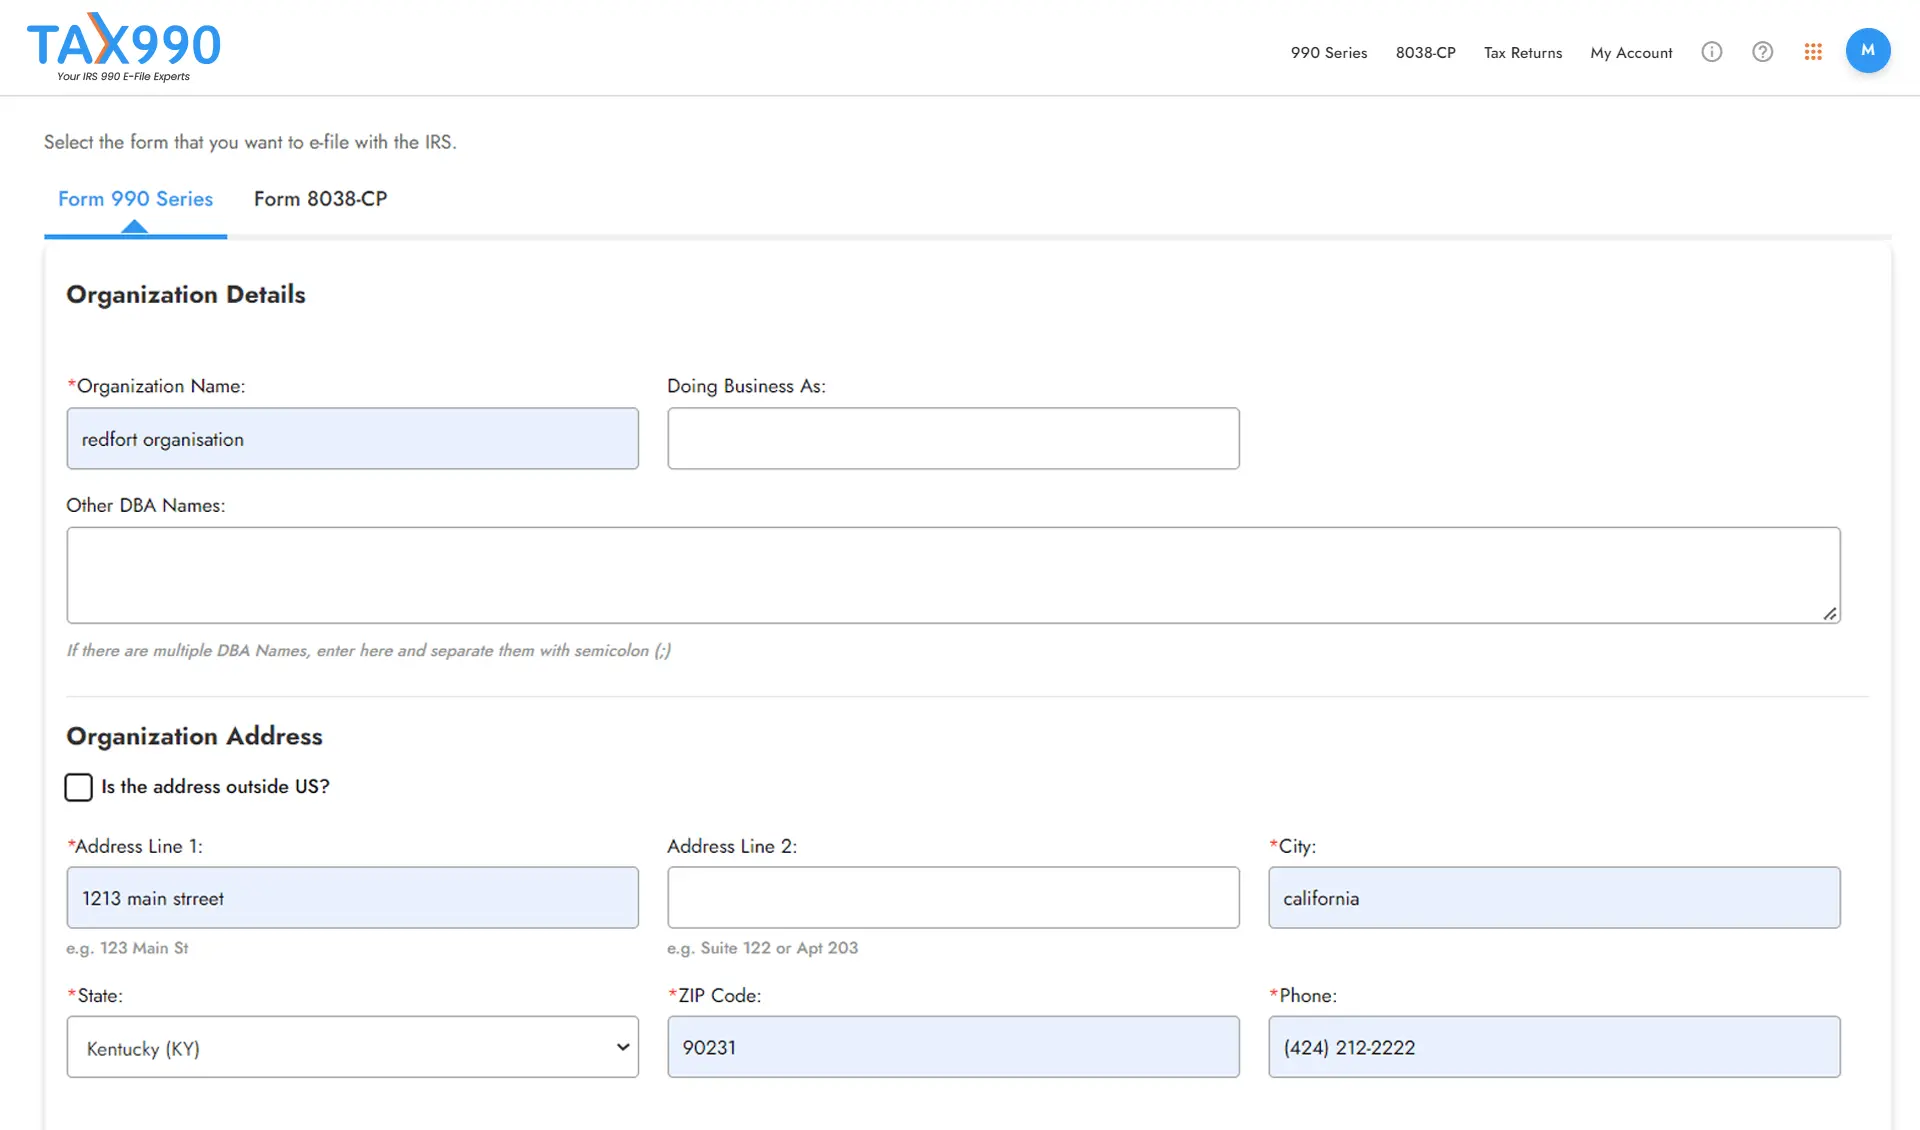
Task: Click the 'e.g. 123 Main St' hint
Action: (x=127, y=948)
